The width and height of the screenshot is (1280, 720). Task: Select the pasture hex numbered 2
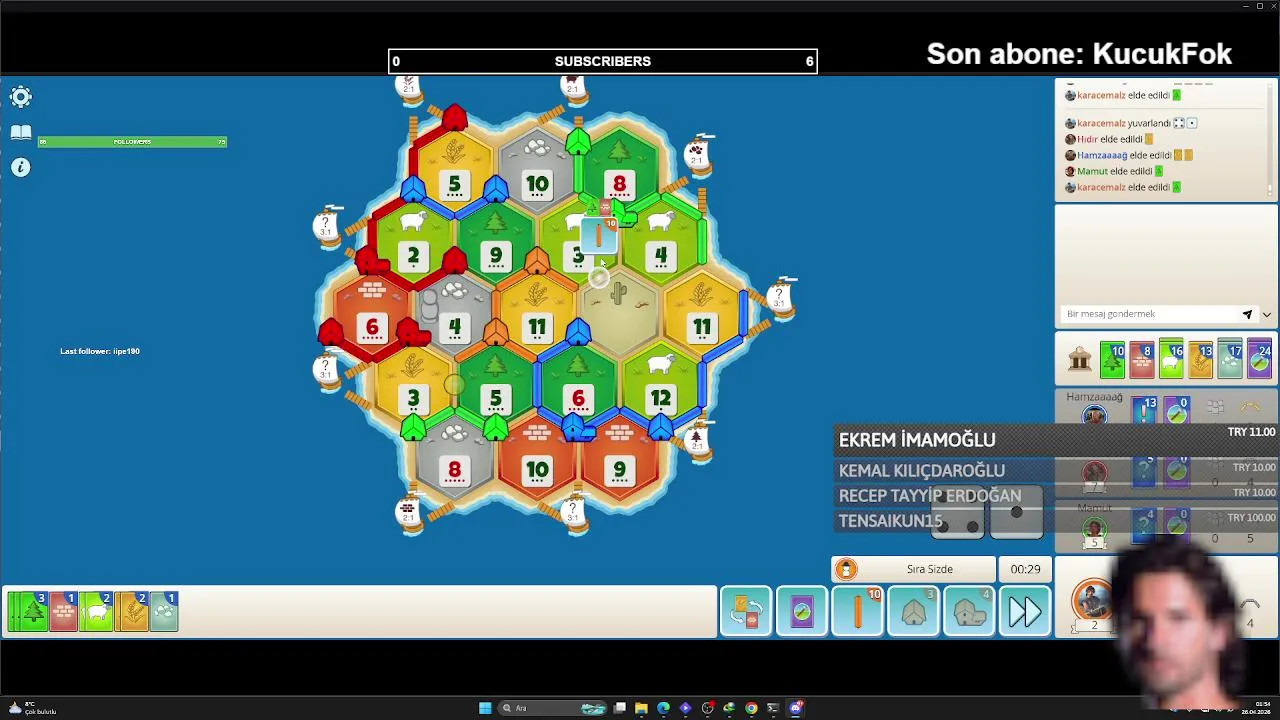coord(413,245)
